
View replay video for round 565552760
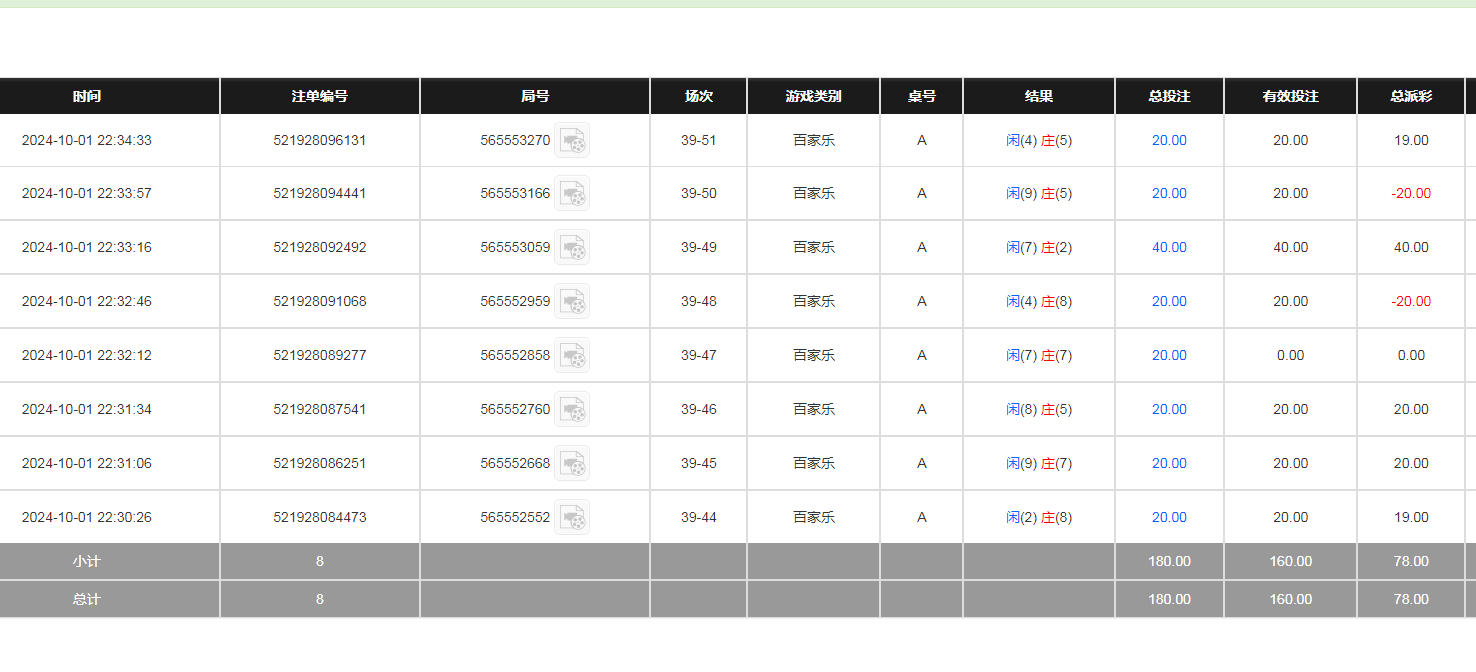[572, 410]
